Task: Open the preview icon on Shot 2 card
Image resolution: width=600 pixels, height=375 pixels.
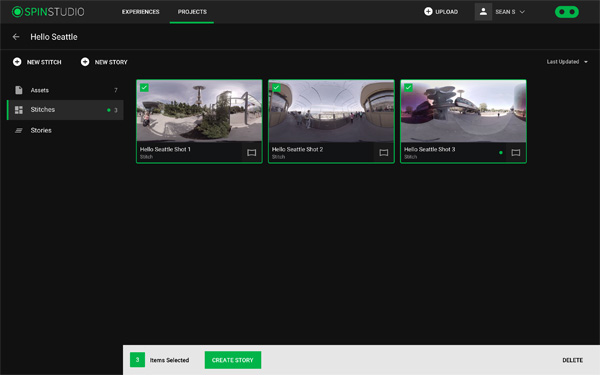Action: [383, 153]
